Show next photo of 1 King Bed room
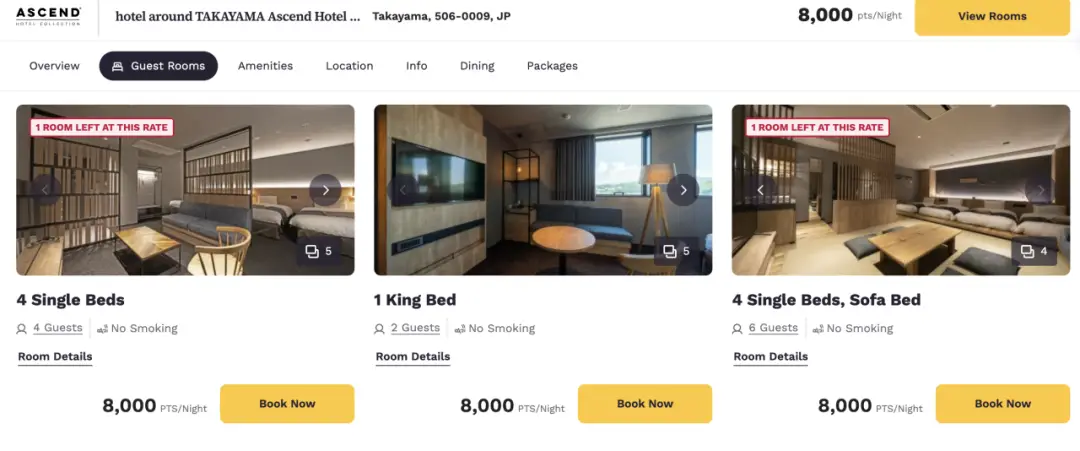1080x451 pixels. (x=683, y=190)
